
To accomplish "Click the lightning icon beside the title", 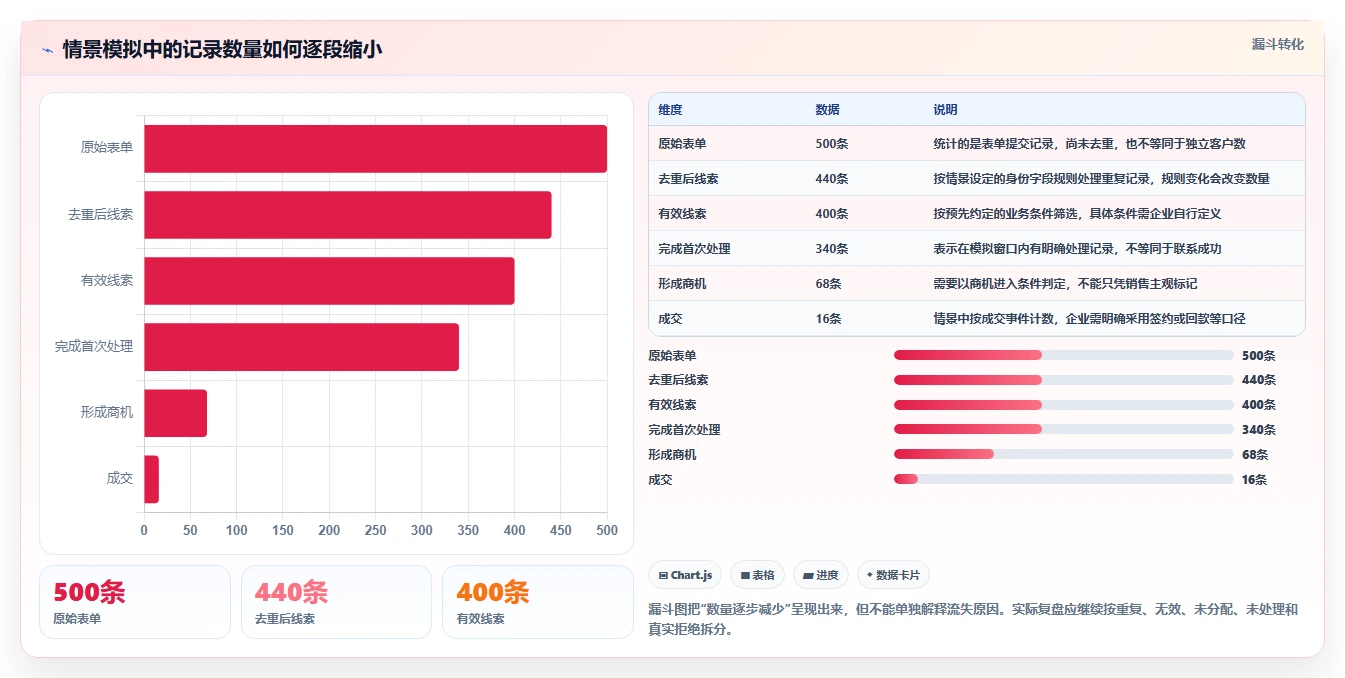I will 47,50.
